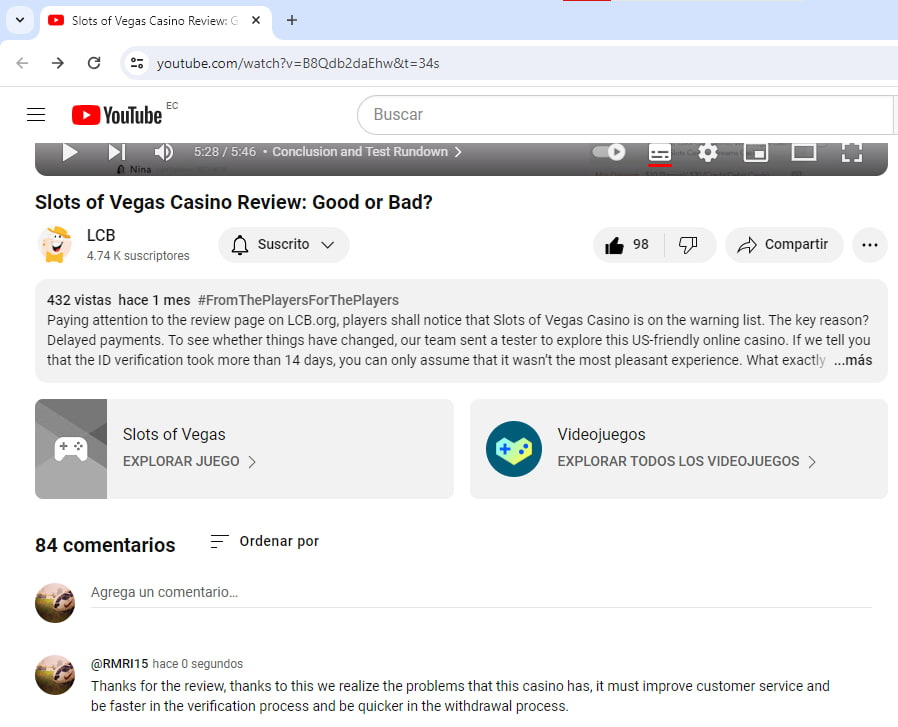
Task: Select the youtube.com URL in address bar
Action: (298, 63)
